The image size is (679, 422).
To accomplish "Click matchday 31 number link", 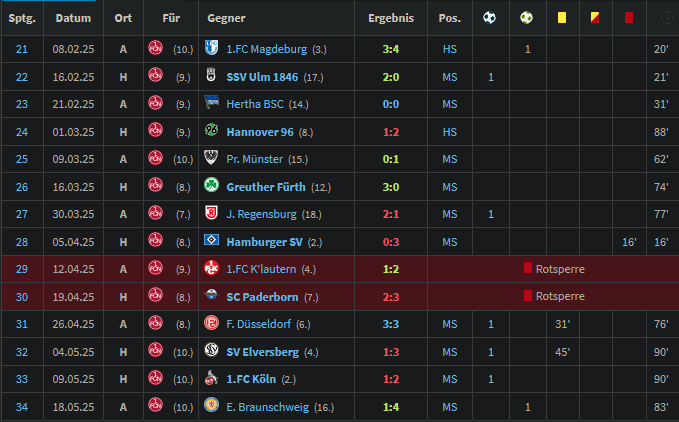I will [23, 323].
